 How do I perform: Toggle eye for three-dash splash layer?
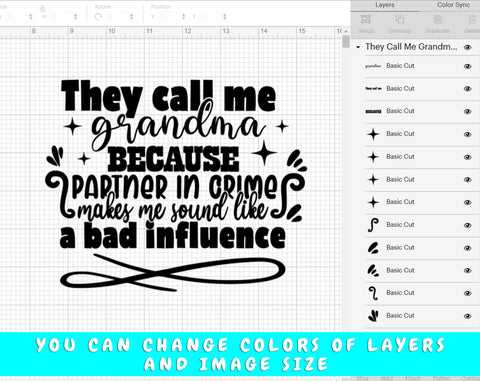(468, 271)
